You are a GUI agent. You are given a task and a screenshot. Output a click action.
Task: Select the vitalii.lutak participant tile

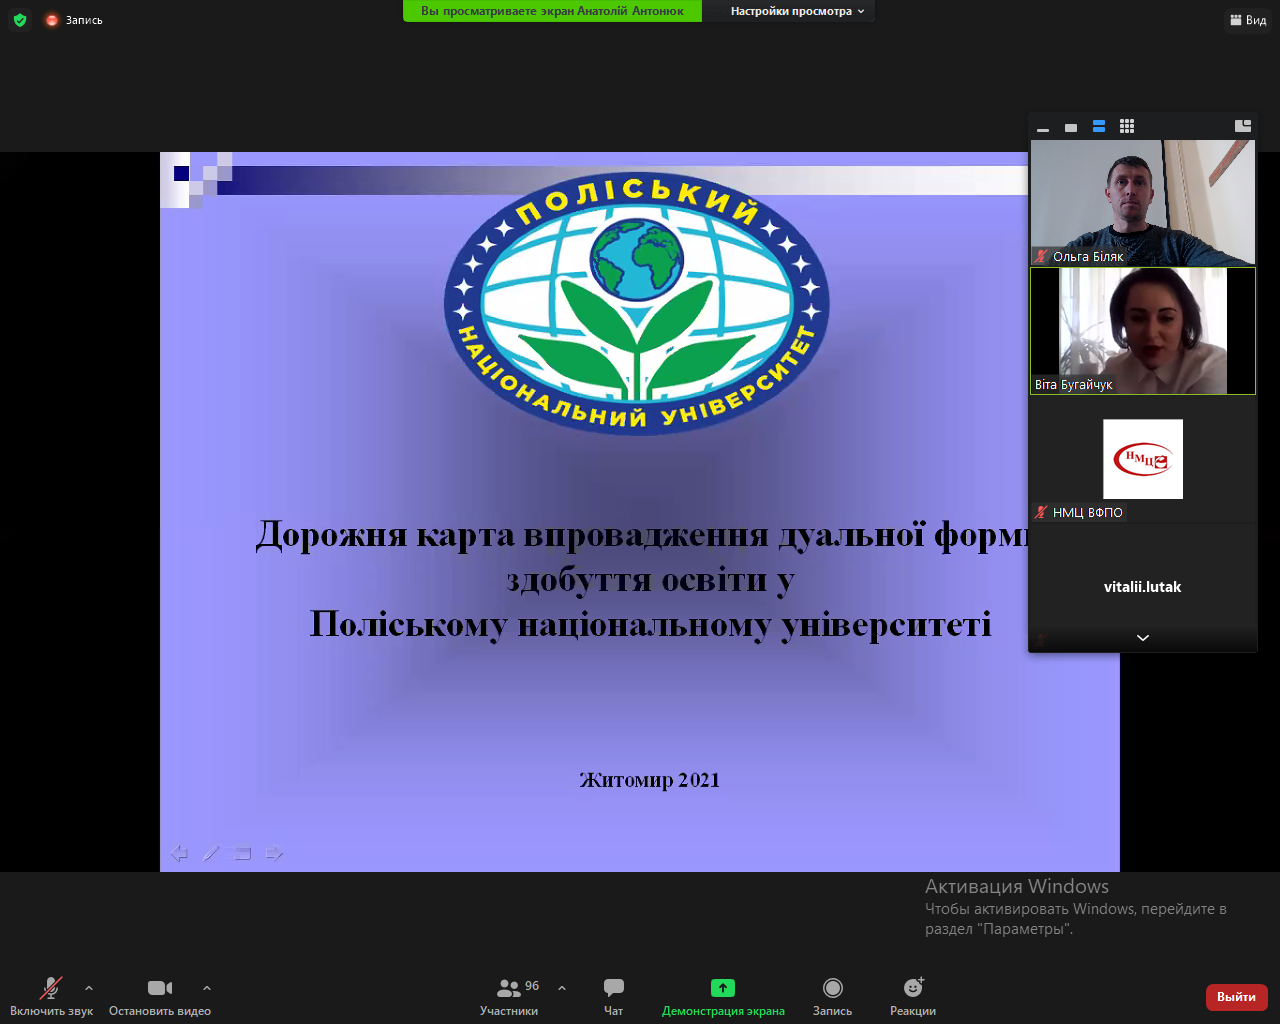[1143, 587]
